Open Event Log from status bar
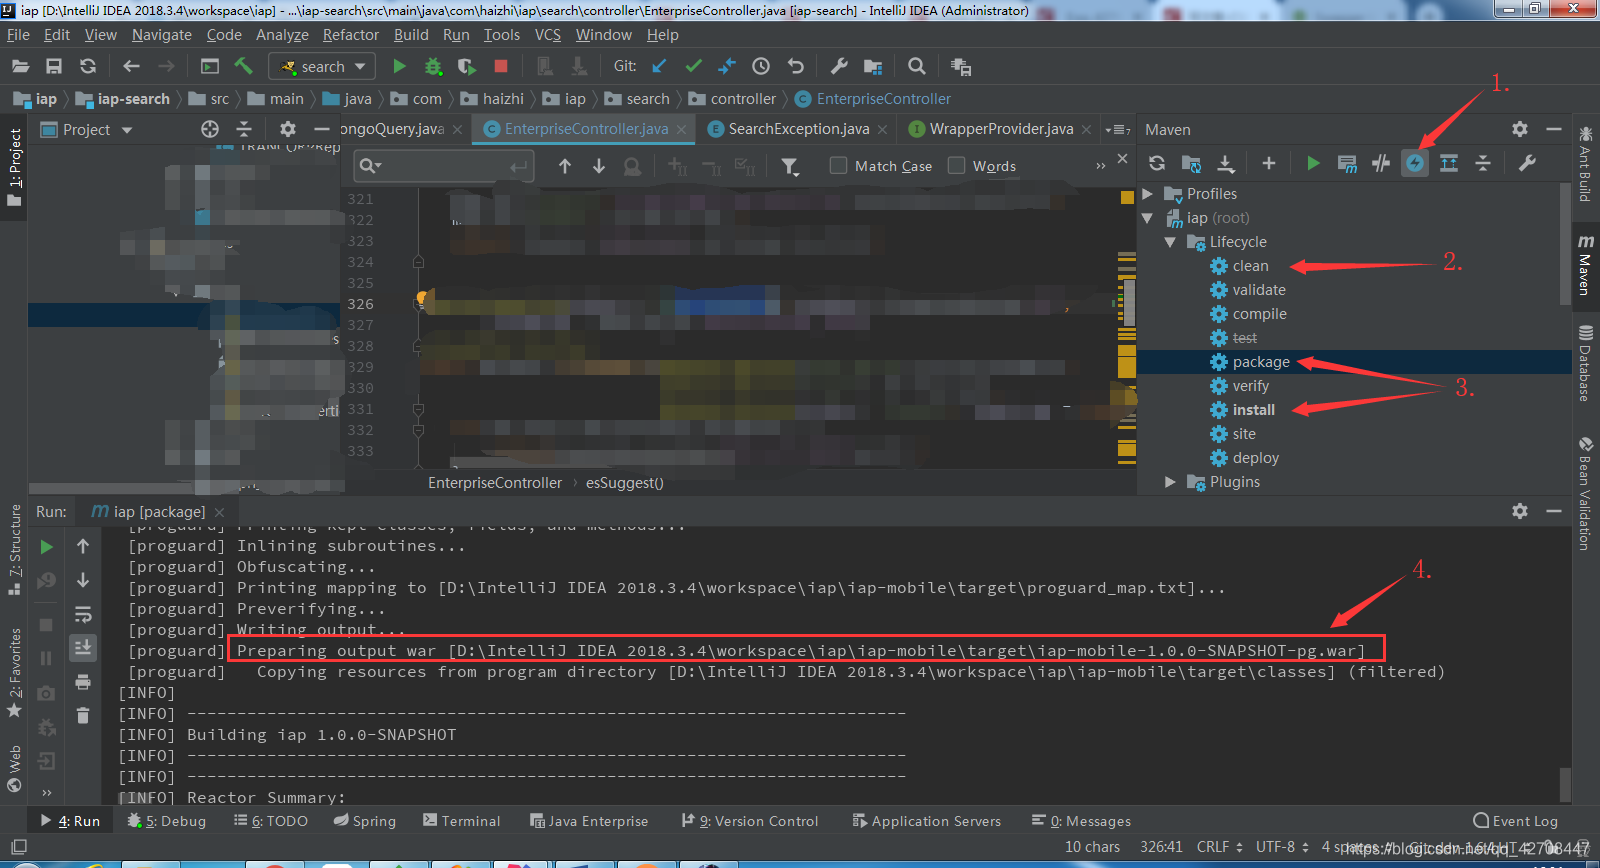This screenshot has height=868, width=1600. pyautogui.click(x=1515, y=820)
